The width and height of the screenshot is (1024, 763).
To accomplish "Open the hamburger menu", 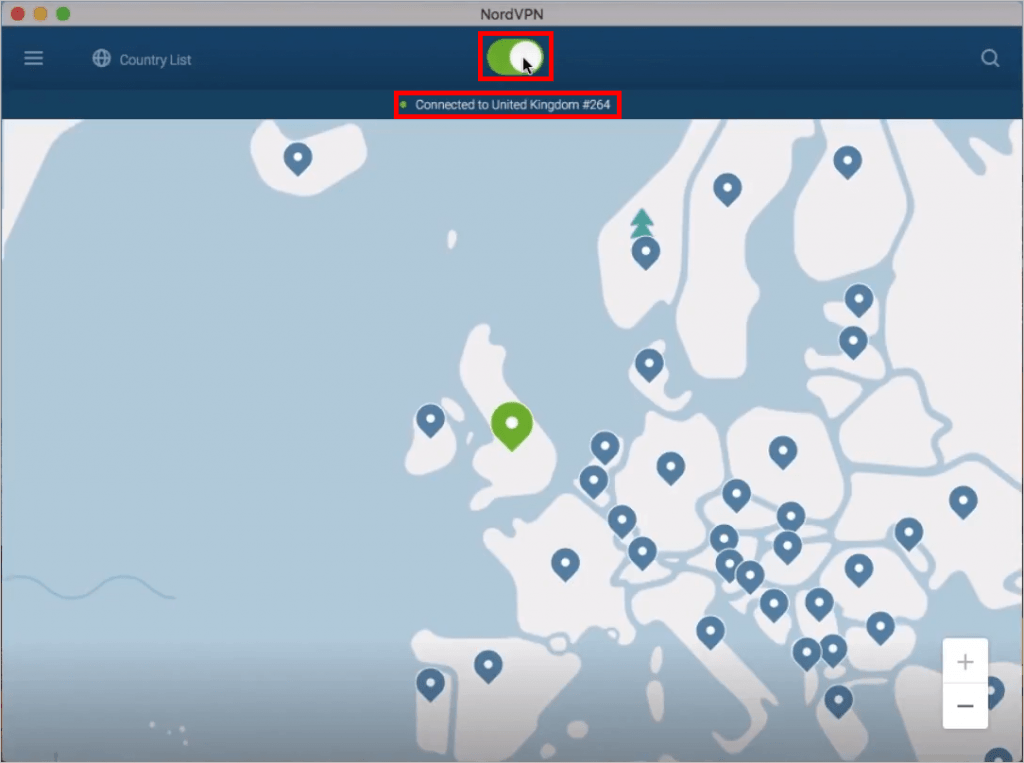I will point(34,58).
